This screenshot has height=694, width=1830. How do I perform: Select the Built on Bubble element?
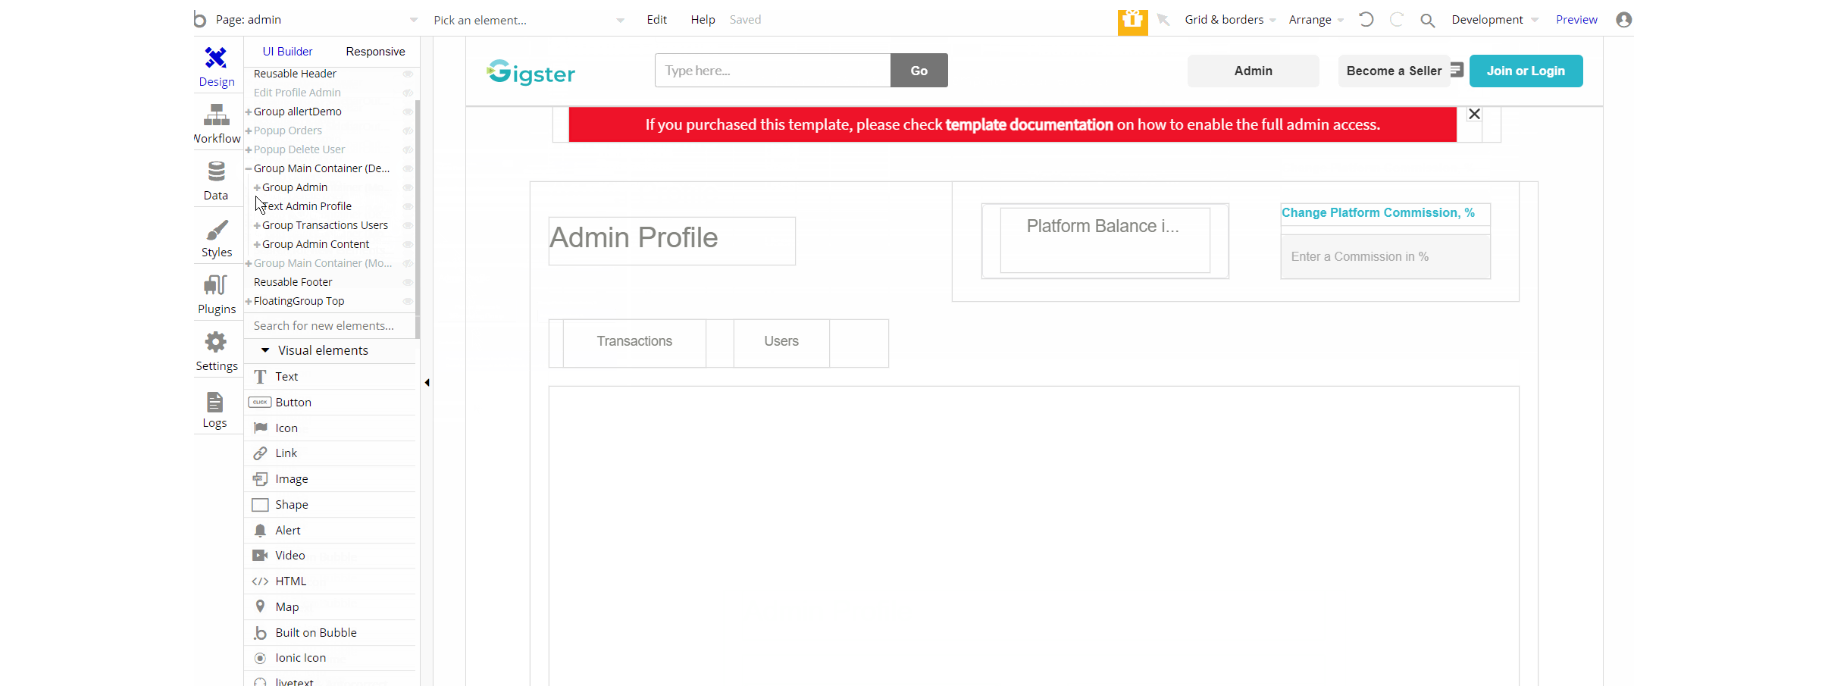331,633
